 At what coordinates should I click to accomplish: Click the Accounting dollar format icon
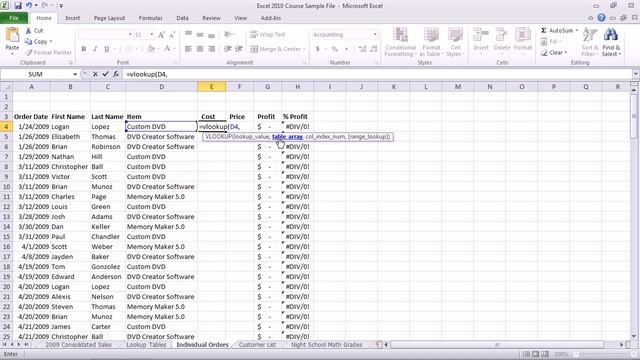point(318,49)
